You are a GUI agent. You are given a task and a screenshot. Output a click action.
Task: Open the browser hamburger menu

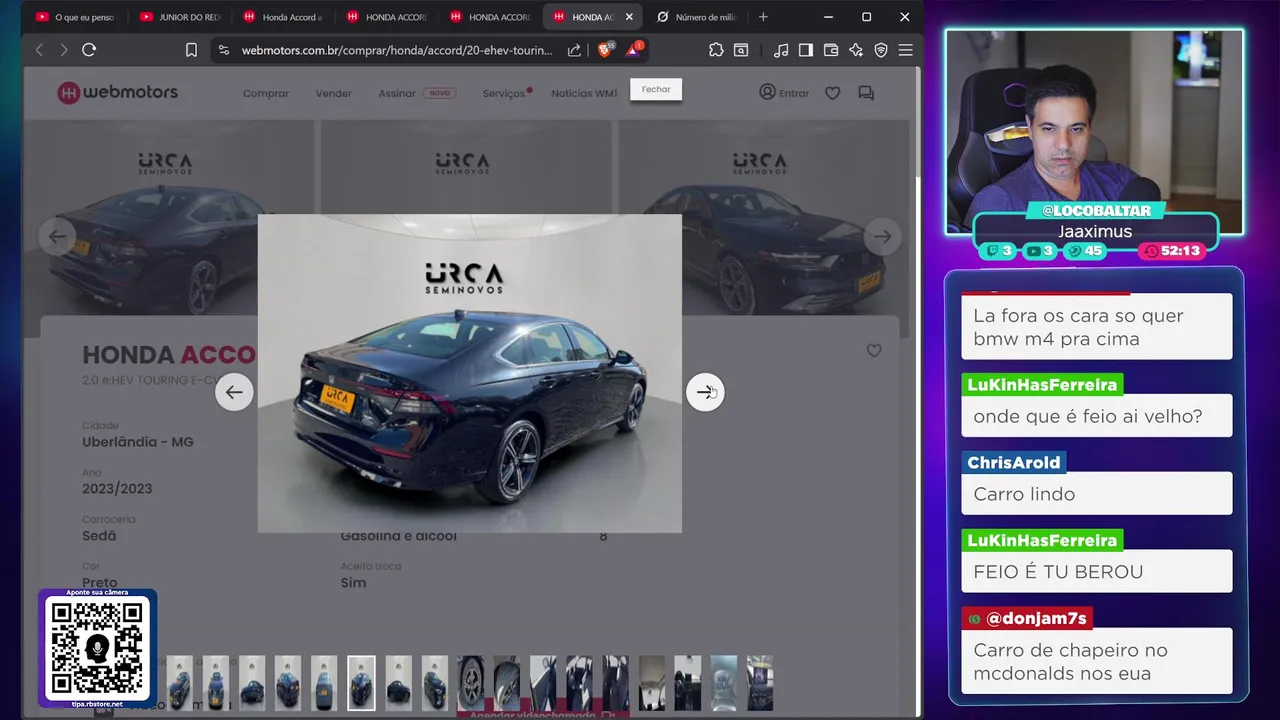[x=905, y=50]
